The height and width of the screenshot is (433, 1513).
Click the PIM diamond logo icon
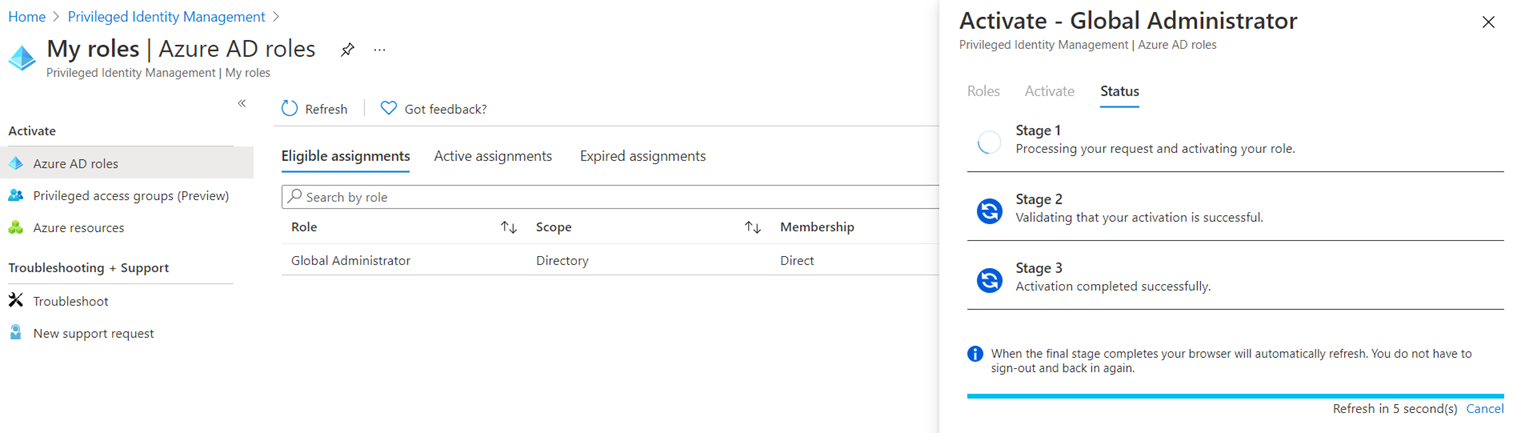22,59
